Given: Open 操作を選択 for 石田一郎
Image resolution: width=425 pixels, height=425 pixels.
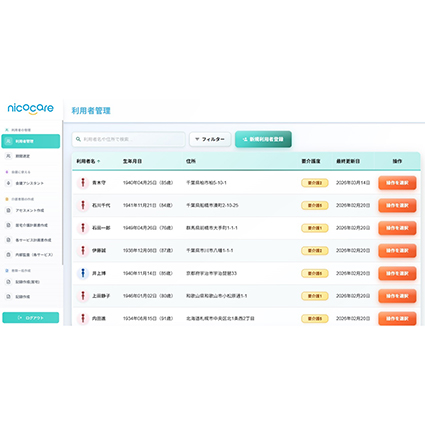Looking at the screenshot, I should tap(397, 228).
